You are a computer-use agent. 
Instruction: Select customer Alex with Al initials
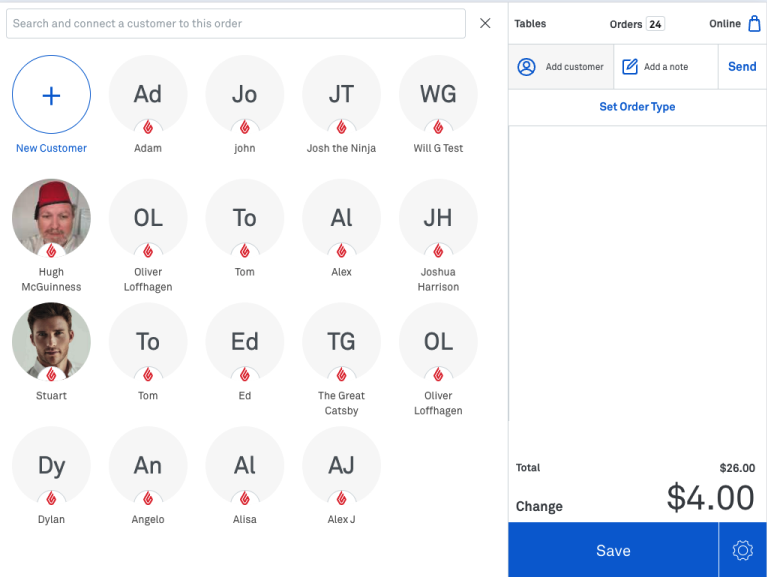[341, 218]
